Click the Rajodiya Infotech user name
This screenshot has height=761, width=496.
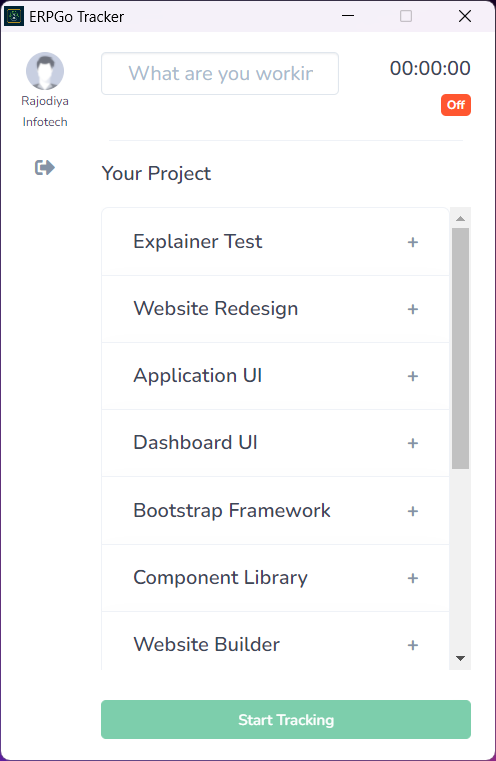45,111
